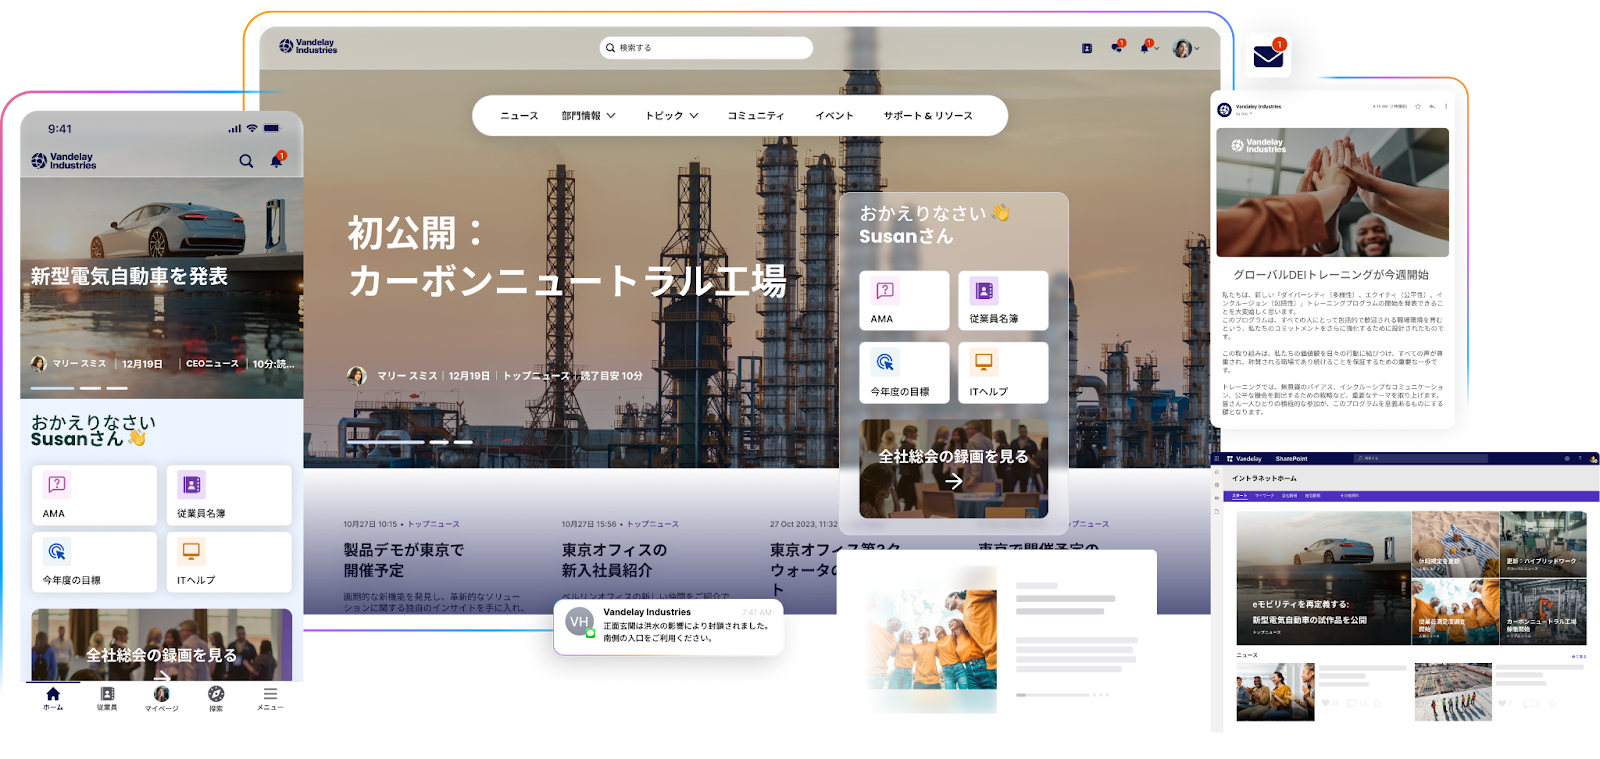Open the email more options menu
Screen dimensions: 1600x759
[1446, 106]
